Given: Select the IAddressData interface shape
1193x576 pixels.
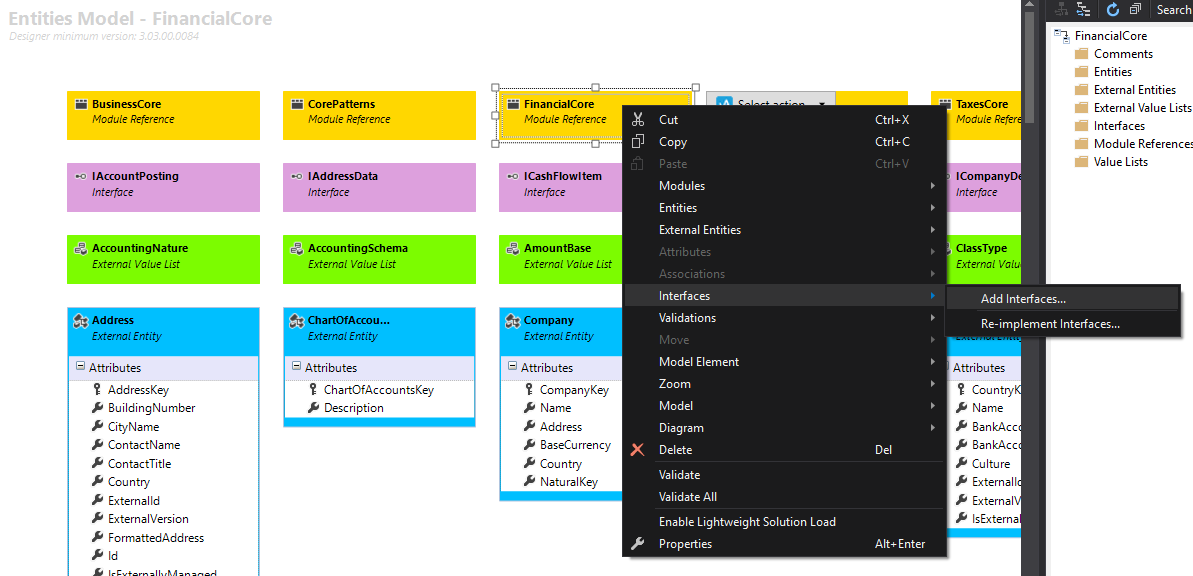Looking at the screenshot, I should point(379,187).
